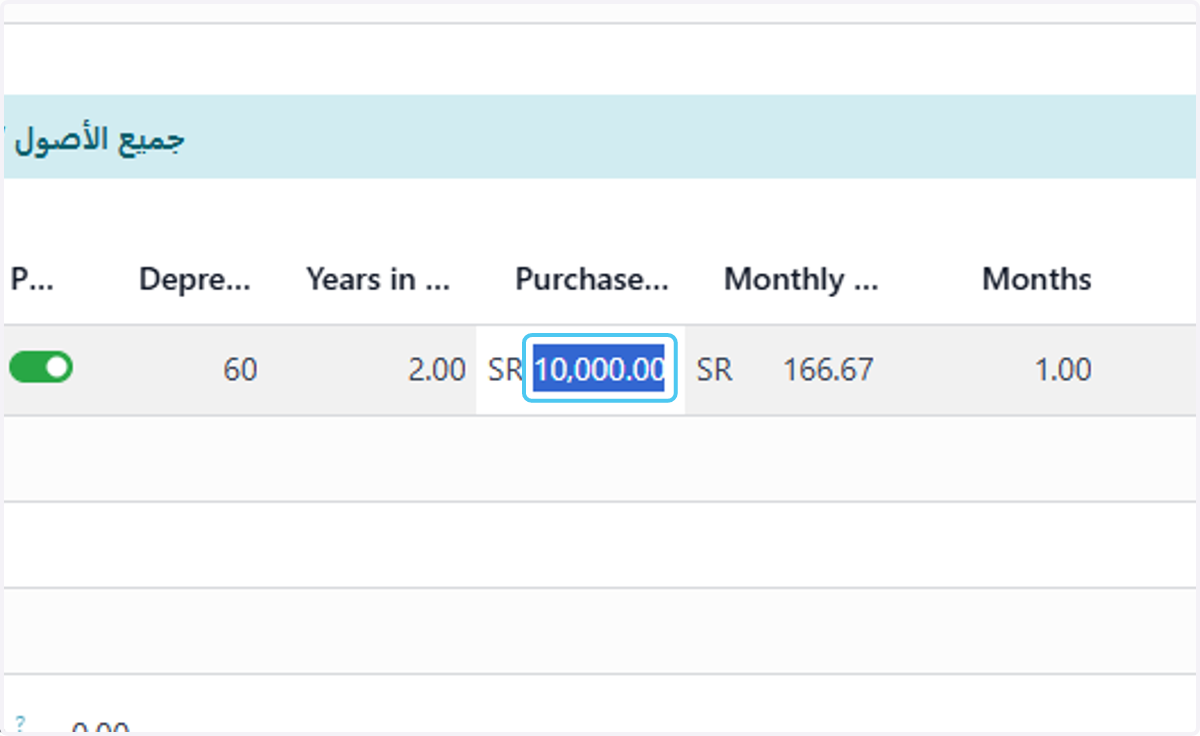Sort by the Years in ... column header

378,279
